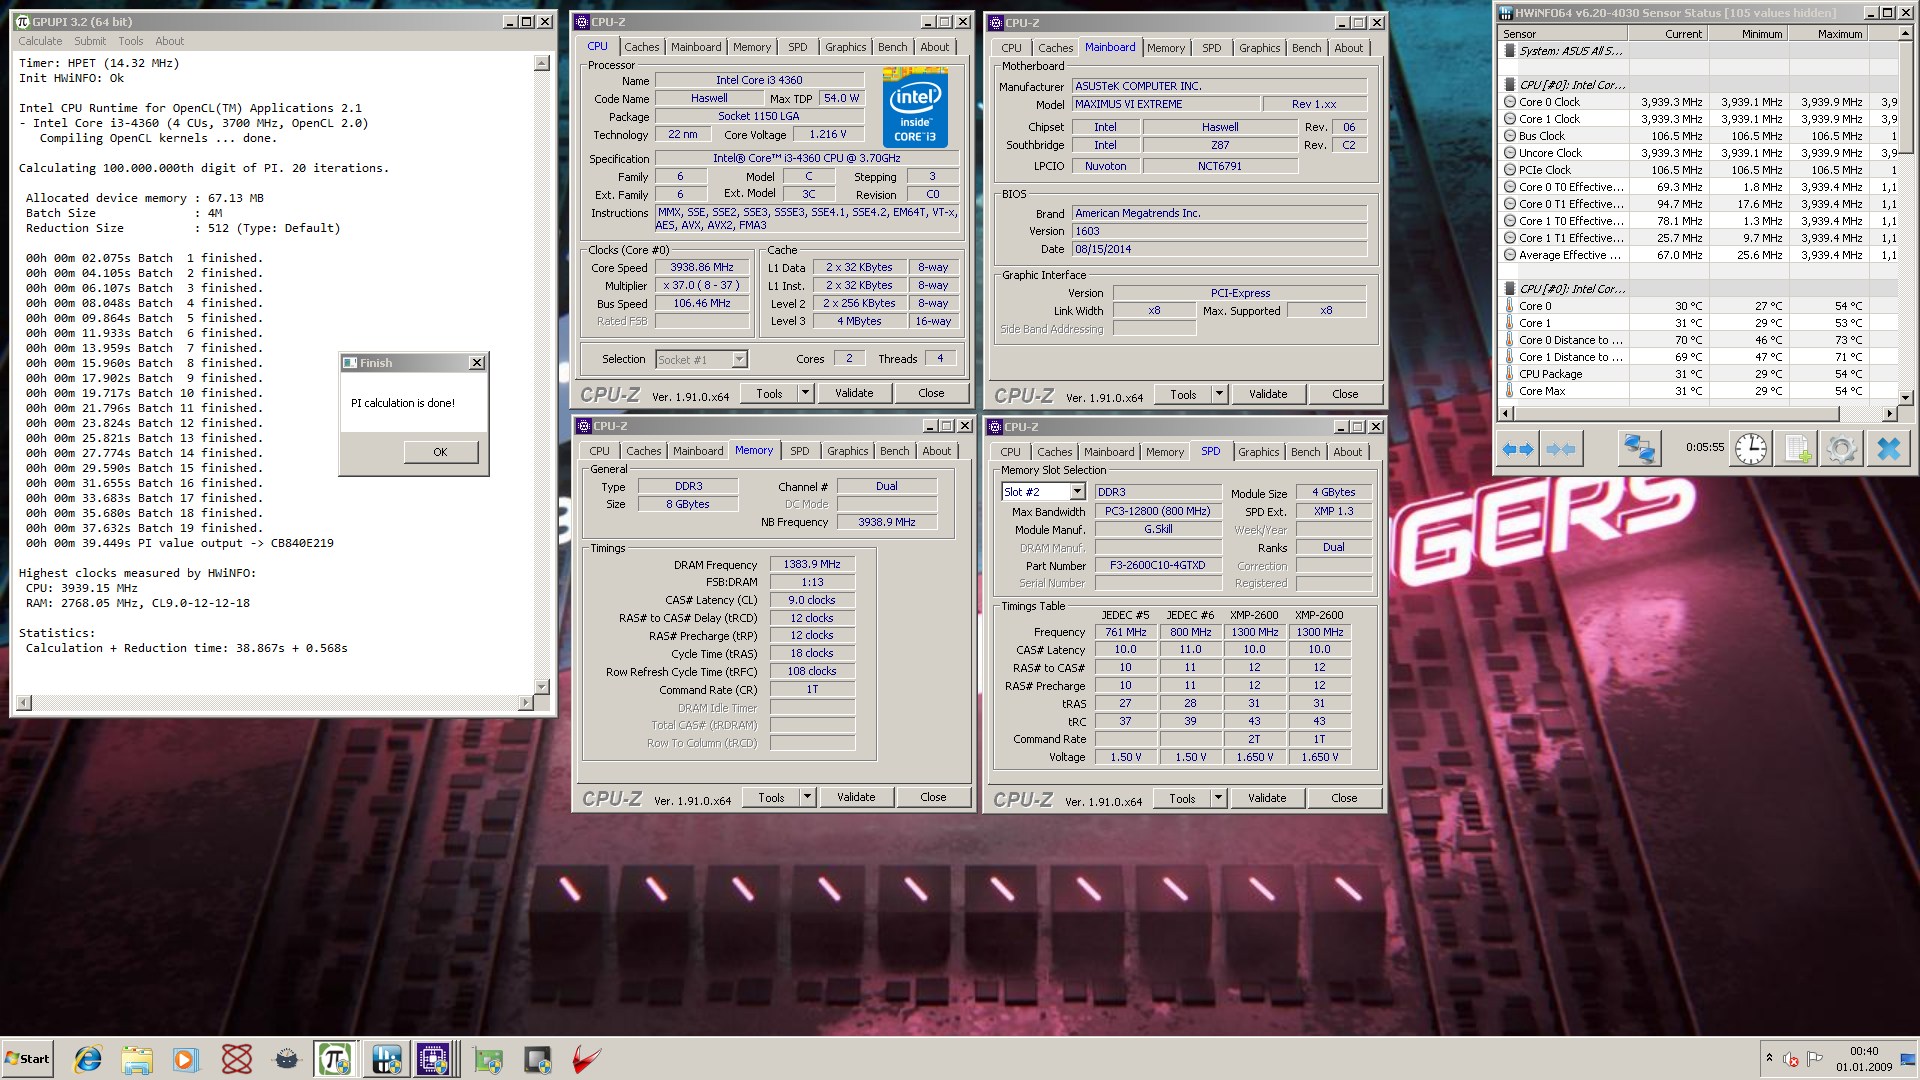
Task: Select Core Max temperature row
Action: click(x=1700, y=391)
